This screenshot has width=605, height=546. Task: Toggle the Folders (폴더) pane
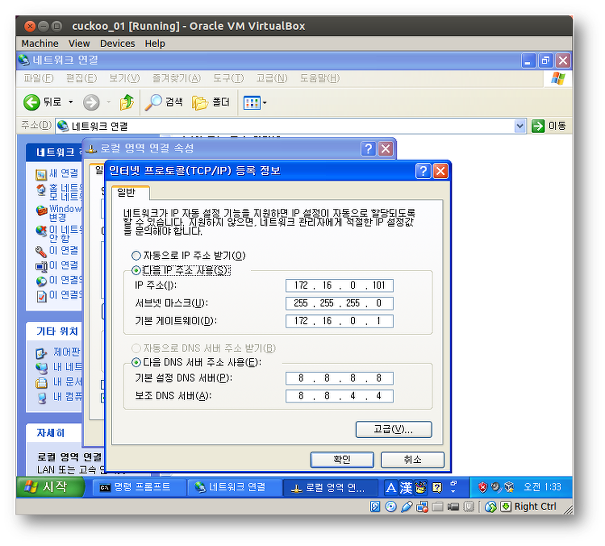[211, 102]
